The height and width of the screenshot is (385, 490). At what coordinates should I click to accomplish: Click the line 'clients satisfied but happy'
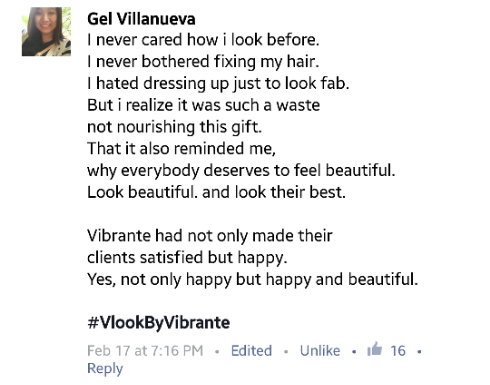187,258
